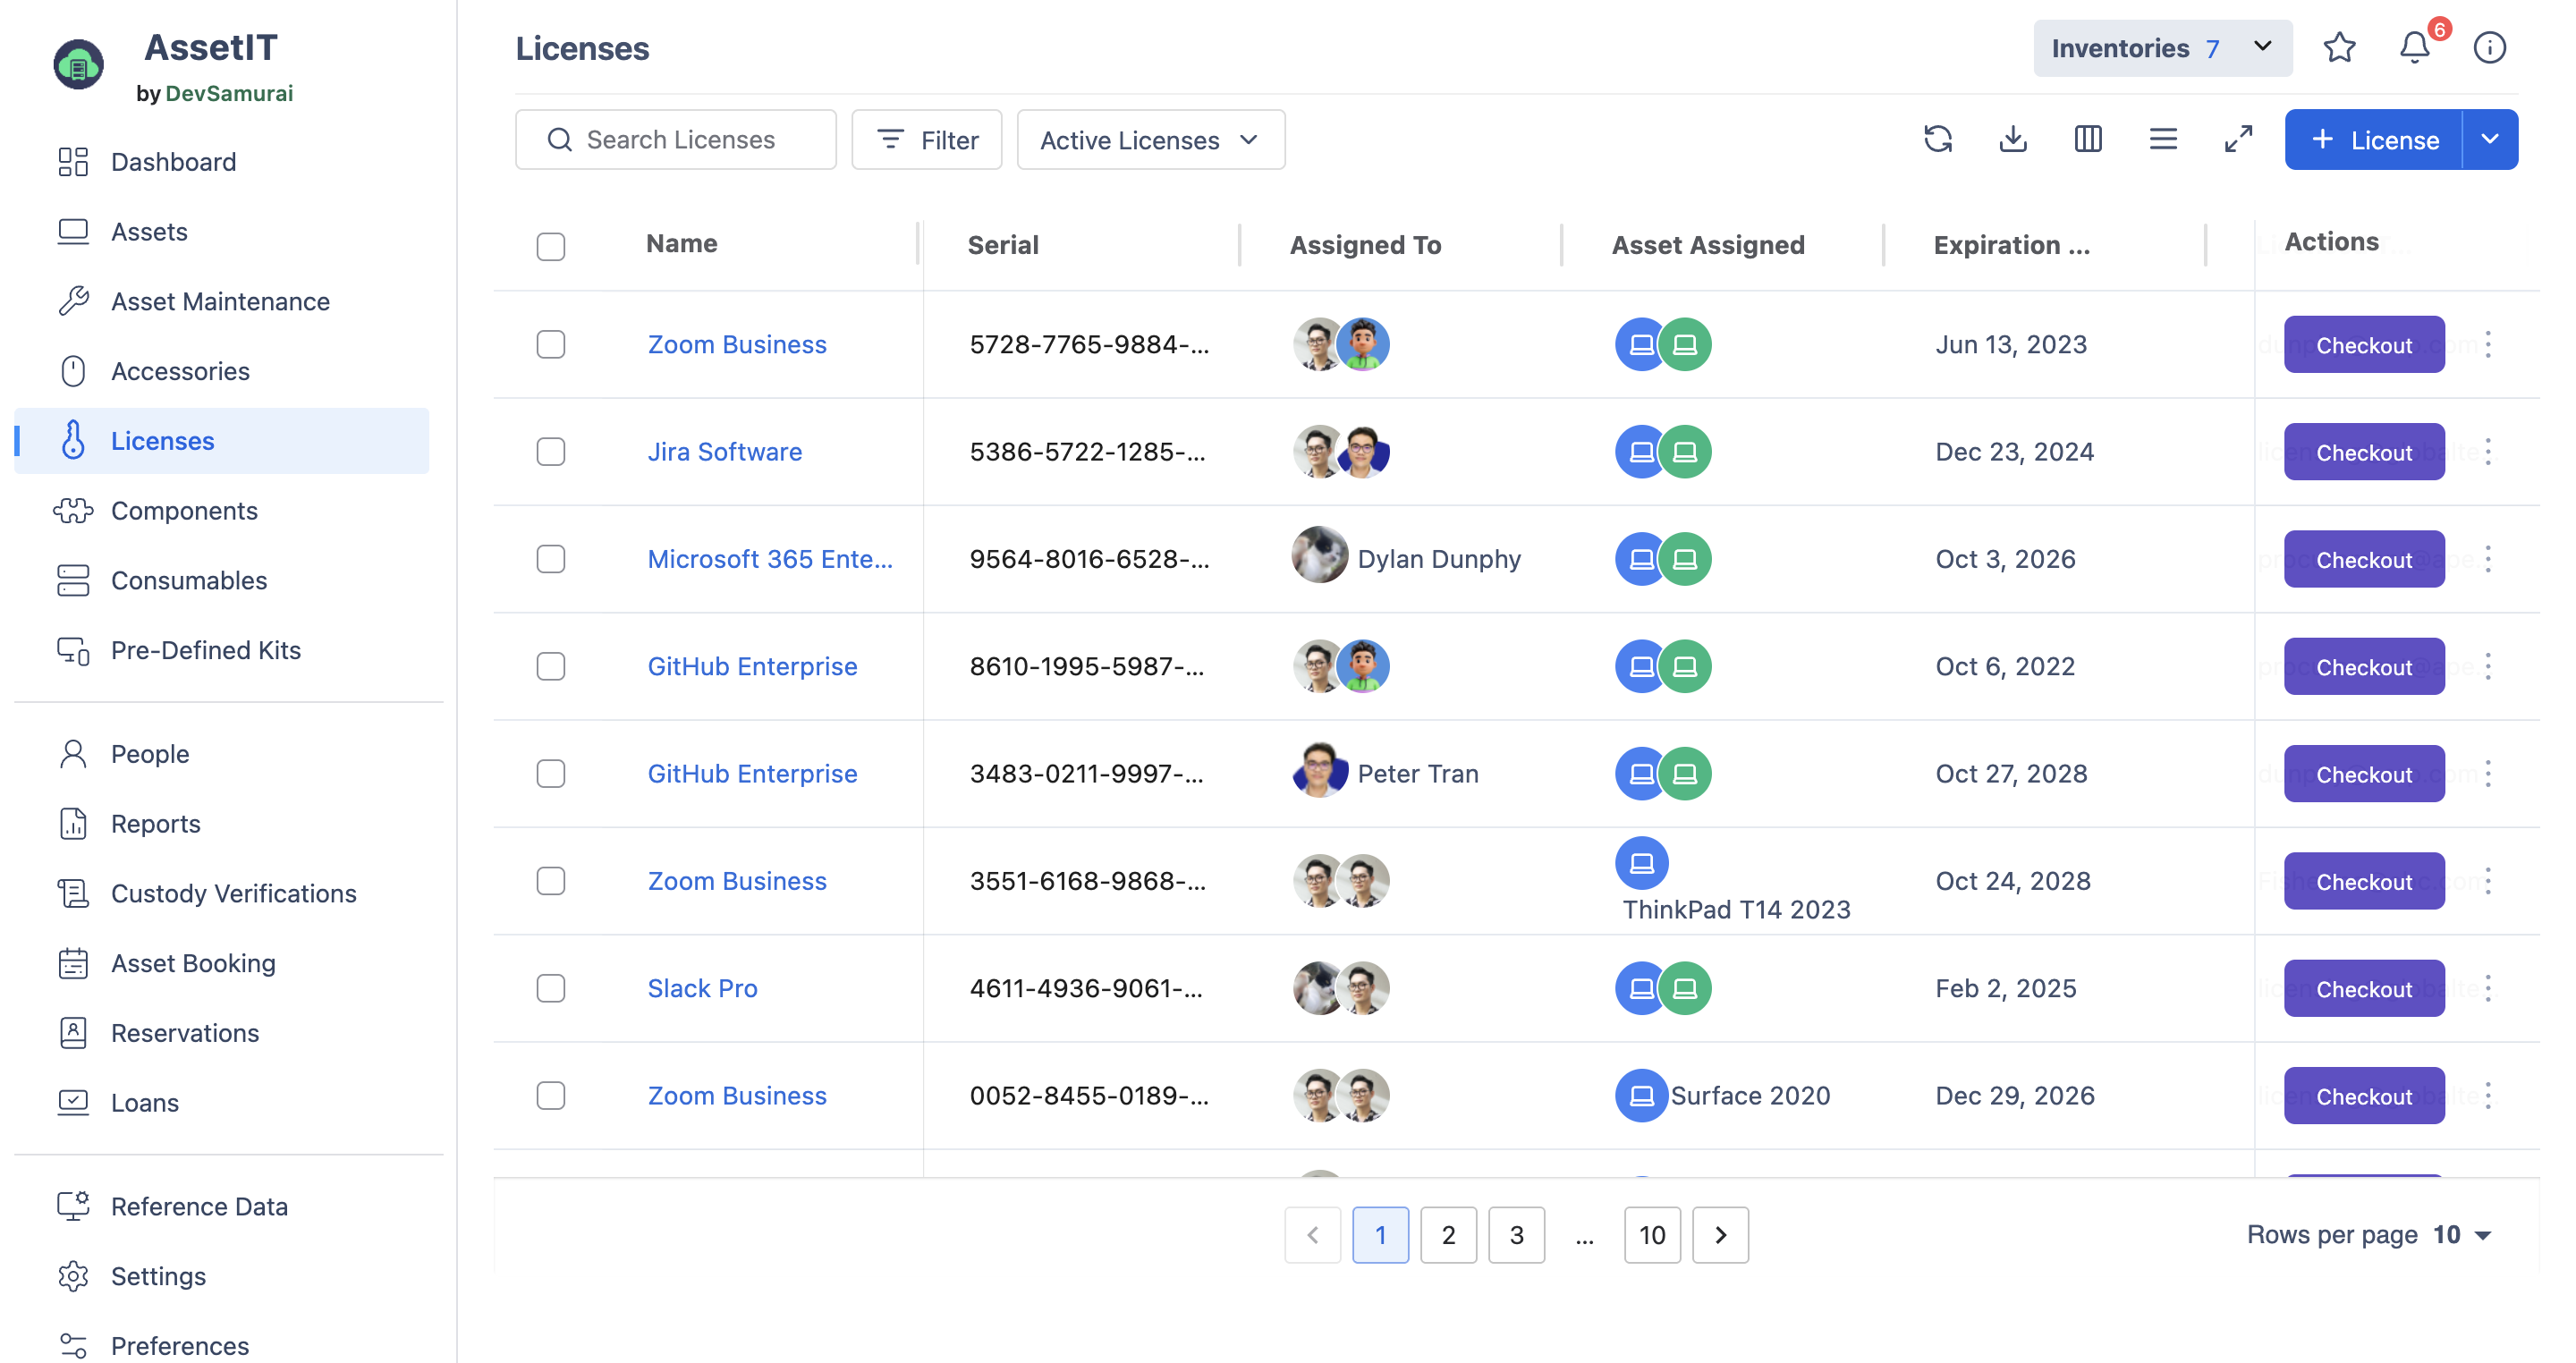Check the Microsoft 365 row checkbox

tap(550, 558)
